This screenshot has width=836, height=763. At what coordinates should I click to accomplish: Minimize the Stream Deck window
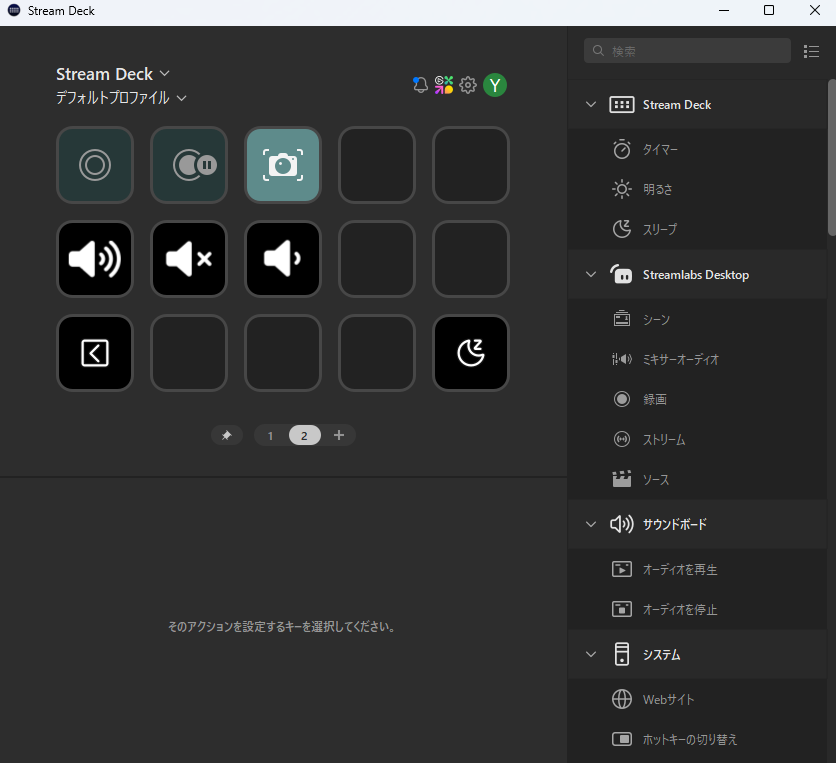point(724,11)
